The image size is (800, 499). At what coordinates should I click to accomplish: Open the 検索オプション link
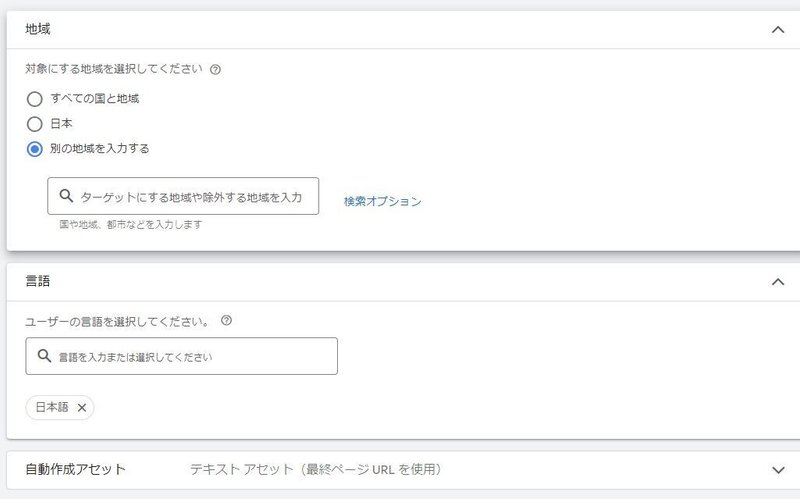point(382,201)
